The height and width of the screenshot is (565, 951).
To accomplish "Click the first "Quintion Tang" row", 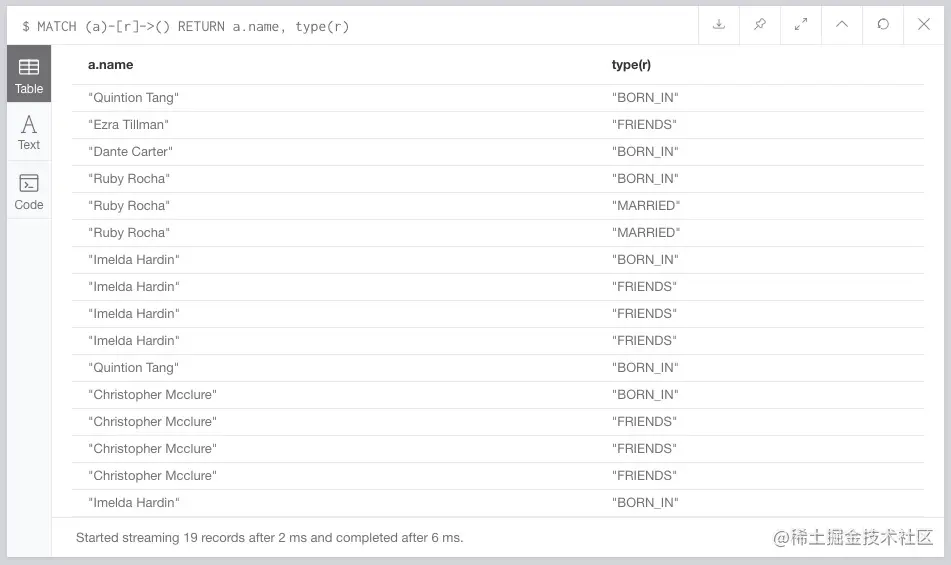I will click(134, 98).
